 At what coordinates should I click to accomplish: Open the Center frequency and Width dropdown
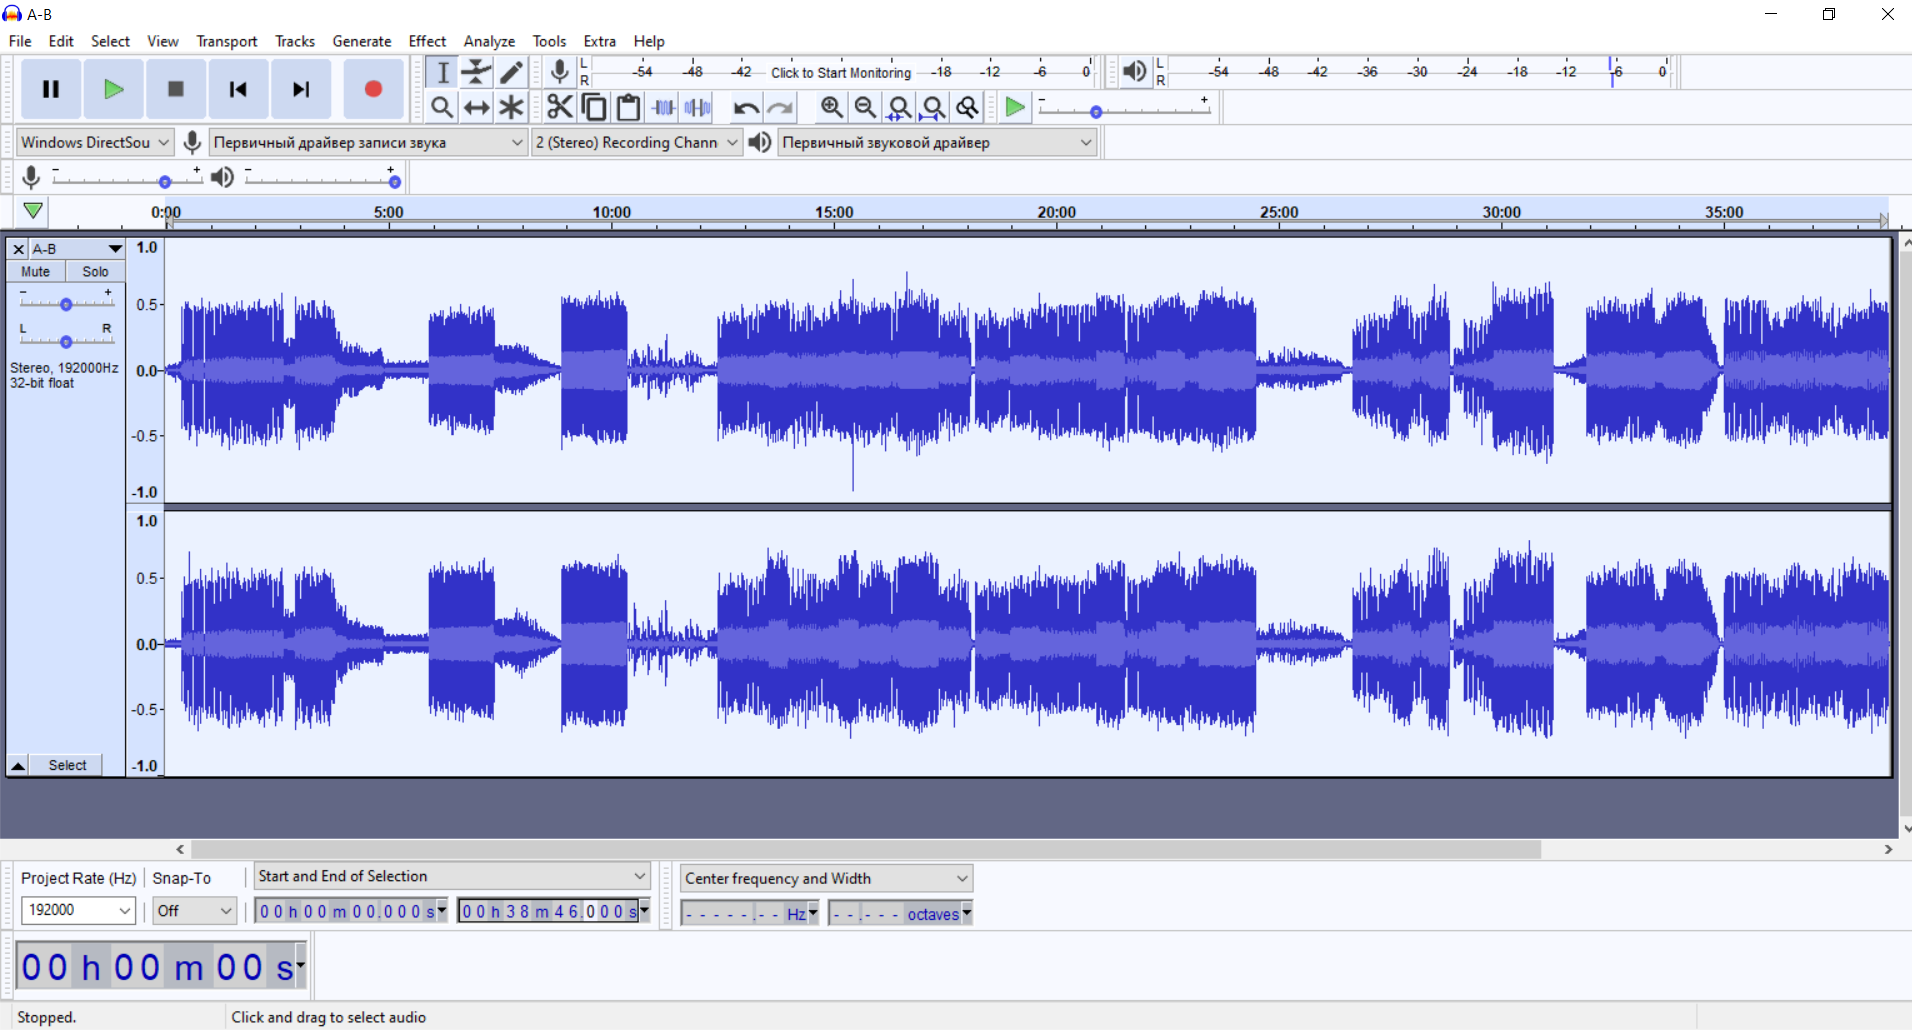(826, 878)
